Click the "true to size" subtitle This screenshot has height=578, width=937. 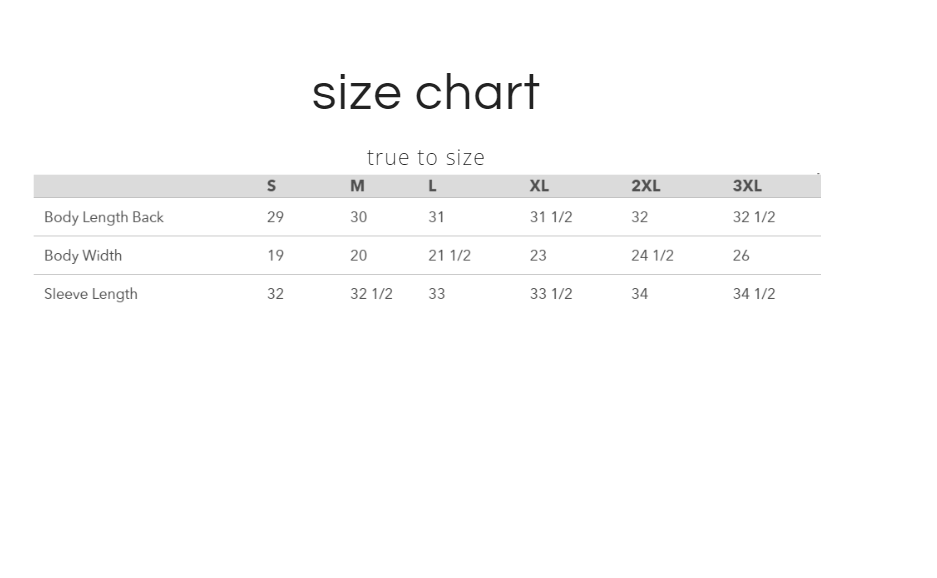425,158
